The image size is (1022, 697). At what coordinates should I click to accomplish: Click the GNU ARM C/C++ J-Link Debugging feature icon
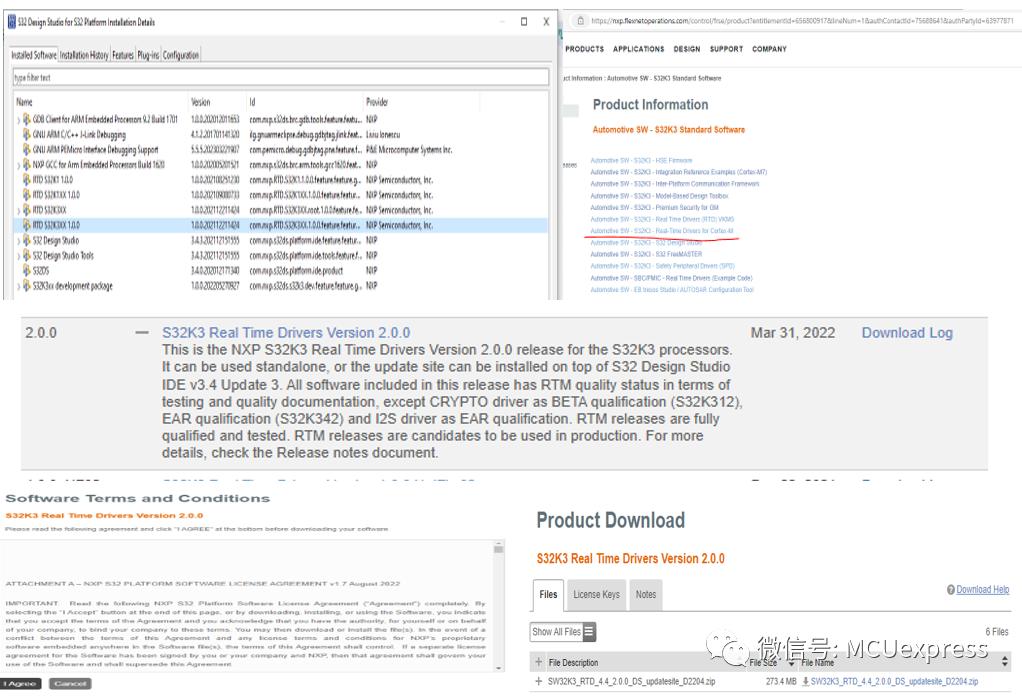[x=27, y=134]
